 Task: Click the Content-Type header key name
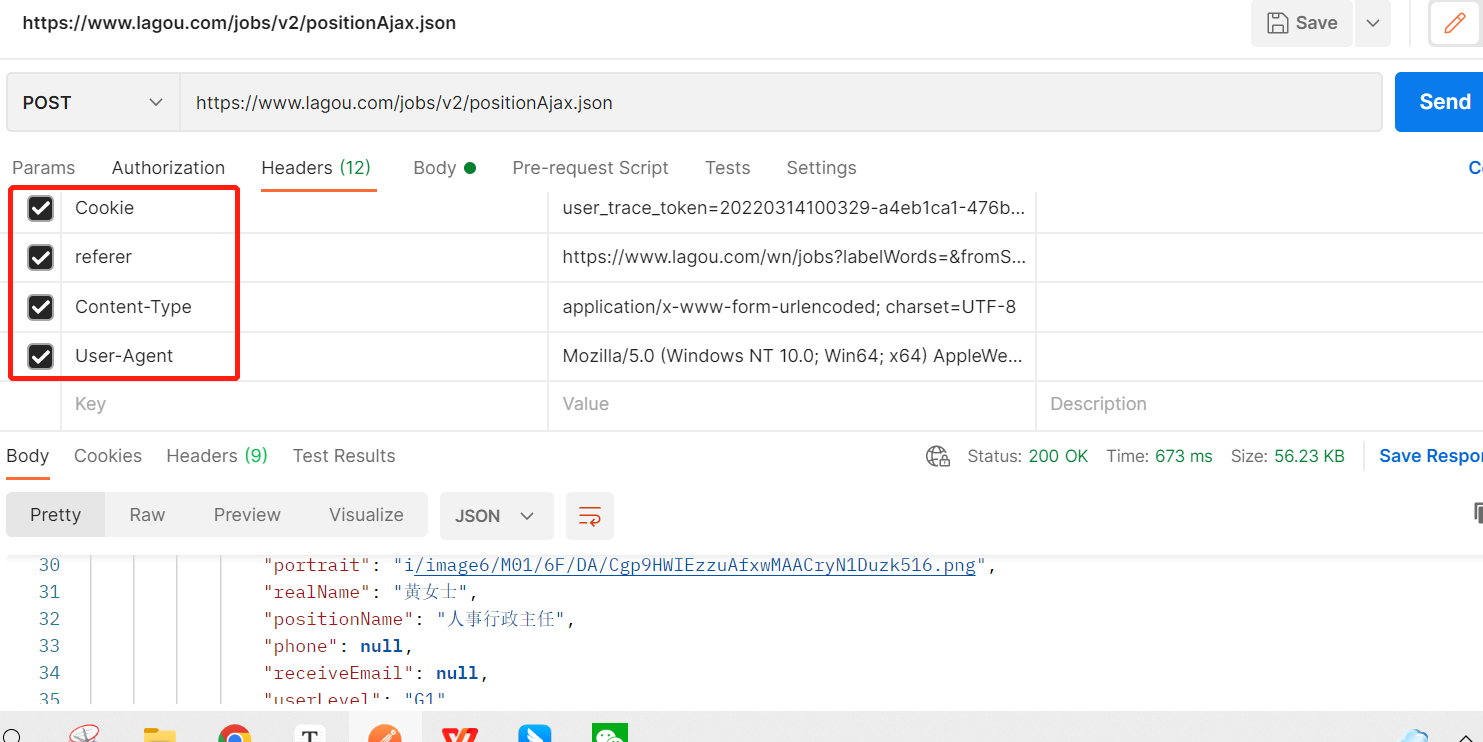pyautogui.click(x=133, y=307)
